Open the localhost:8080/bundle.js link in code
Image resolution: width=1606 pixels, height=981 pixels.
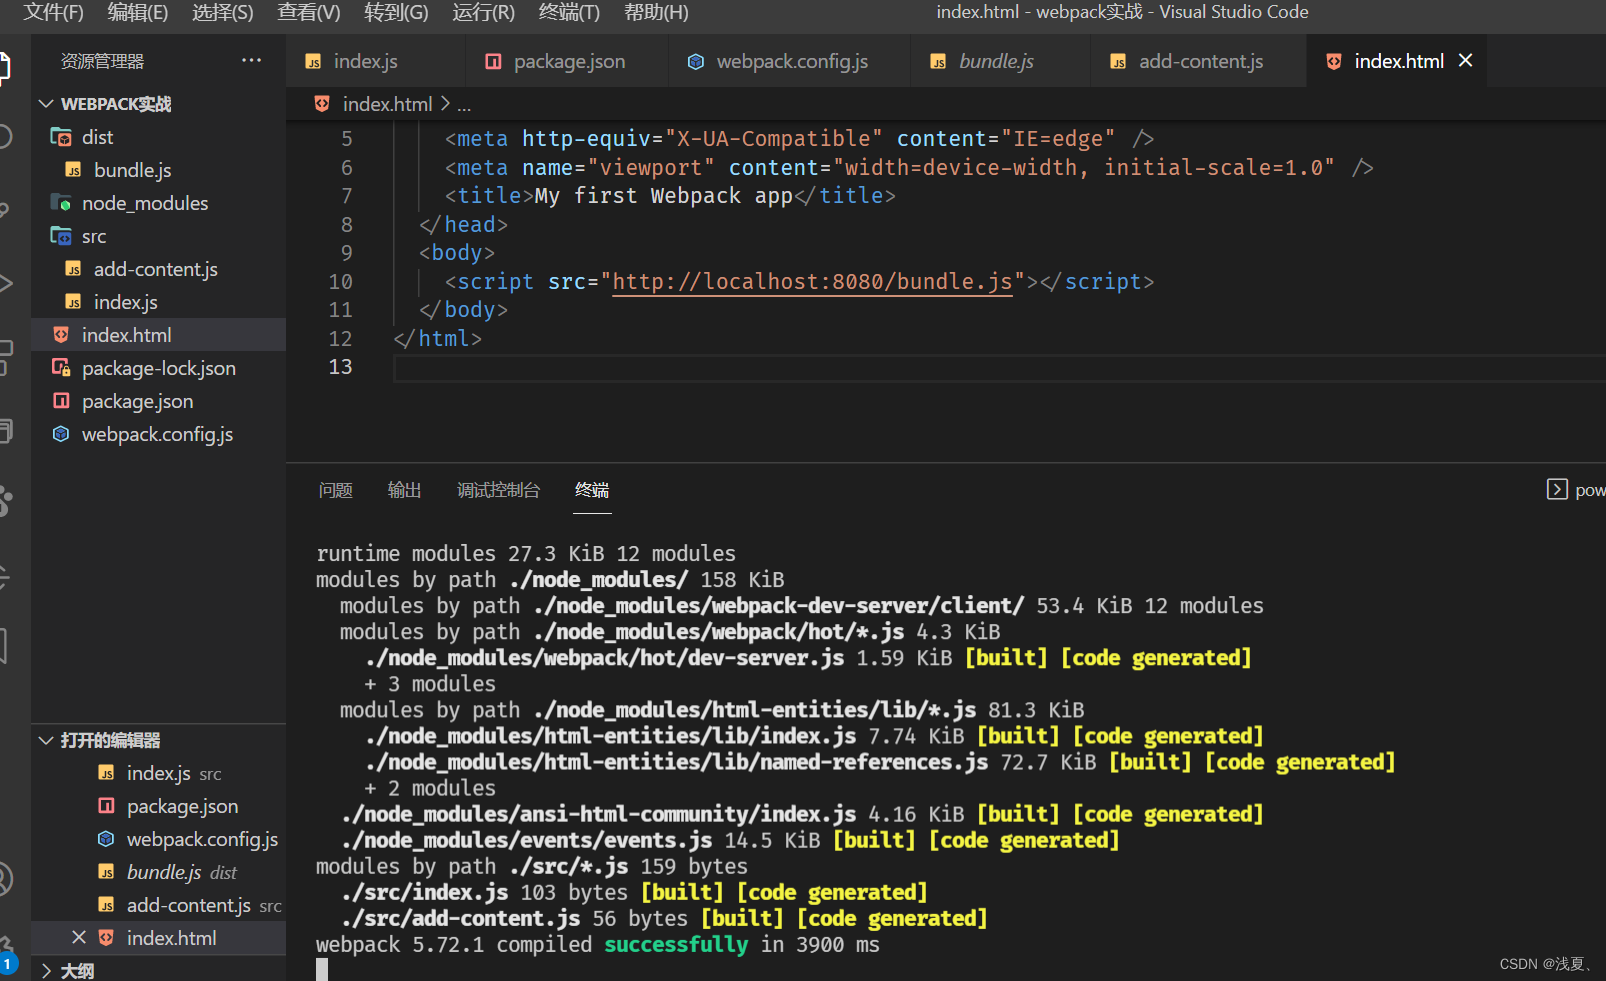tap(812, 282)
